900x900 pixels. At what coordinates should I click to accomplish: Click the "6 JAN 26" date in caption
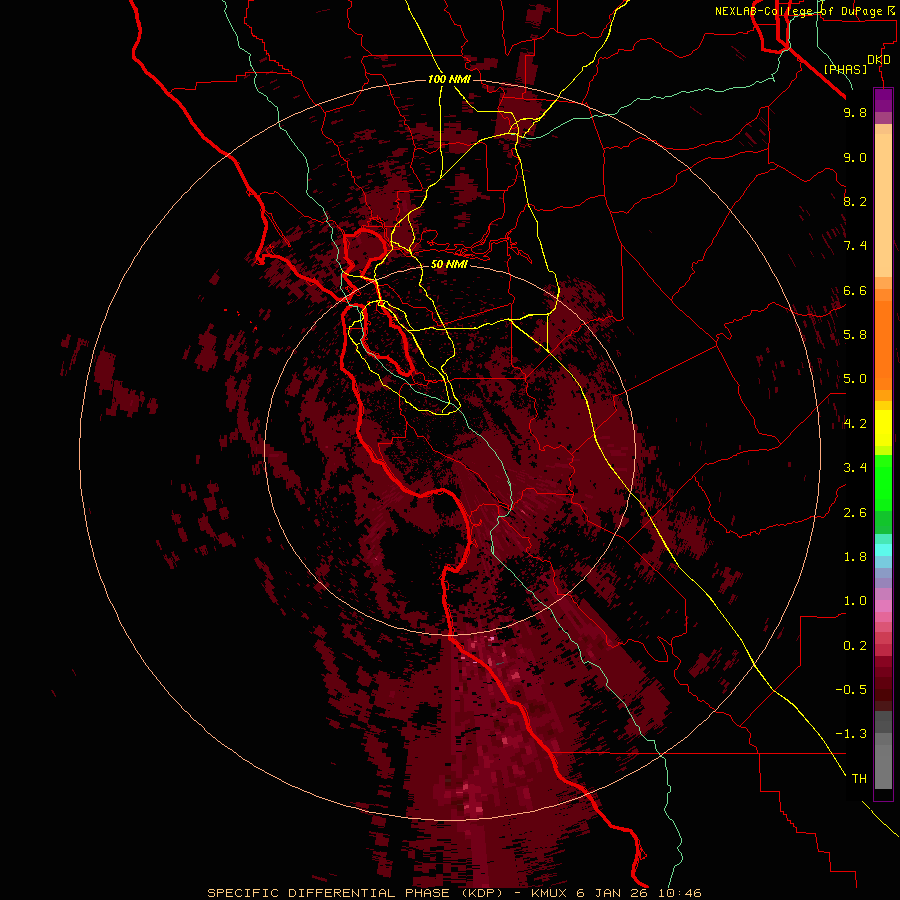[x=614, y=893]
